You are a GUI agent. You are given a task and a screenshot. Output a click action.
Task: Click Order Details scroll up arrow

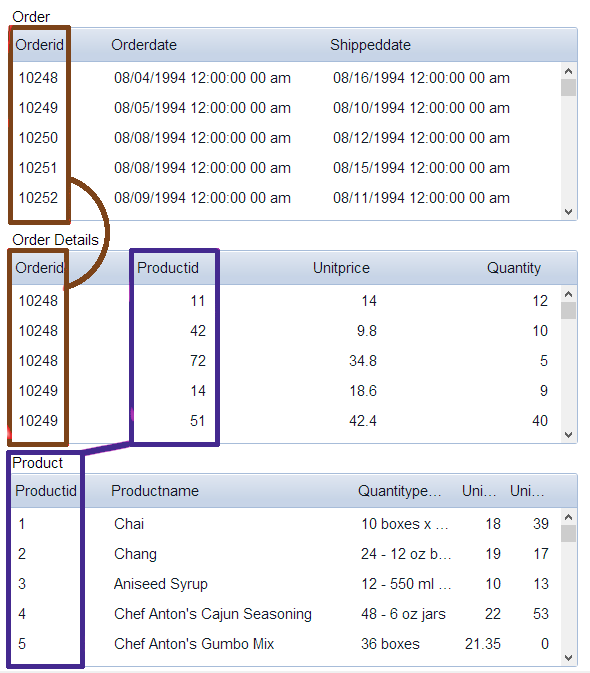(x=568, y=294)
